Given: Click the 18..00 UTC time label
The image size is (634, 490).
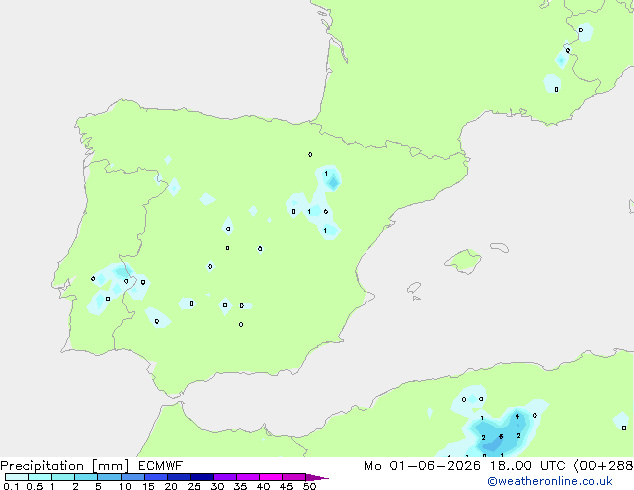Looking at the screenshot, I should (x=527, y=466).
